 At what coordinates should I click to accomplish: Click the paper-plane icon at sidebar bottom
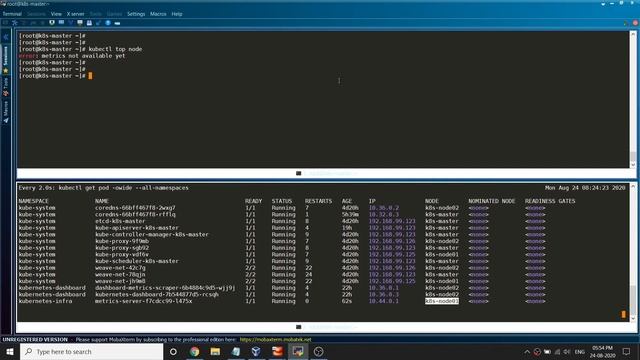[x=6, y=121]
